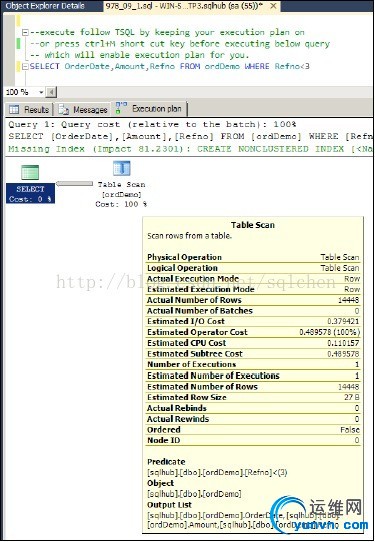
Task: Close the 978_09_1.sql query tab
Action: tap(273, 6)
